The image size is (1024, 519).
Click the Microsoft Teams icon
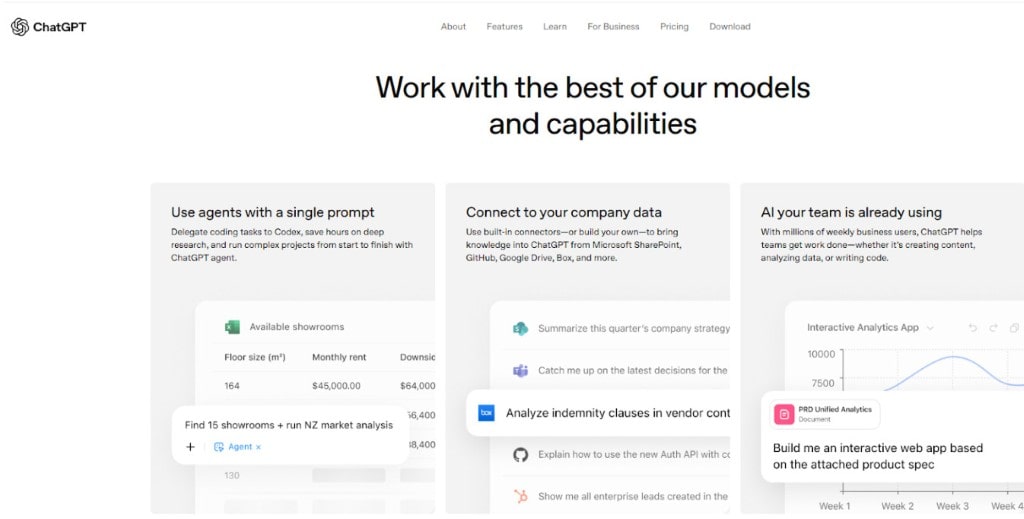(520, 370)
